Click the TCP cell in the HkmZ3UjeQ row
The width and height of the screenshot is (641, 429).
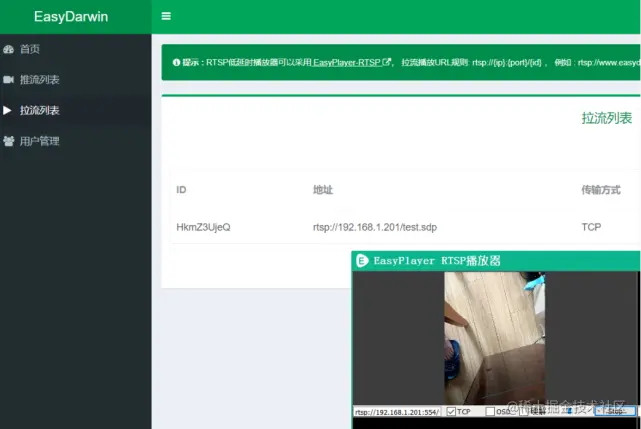tap(591, 227)
